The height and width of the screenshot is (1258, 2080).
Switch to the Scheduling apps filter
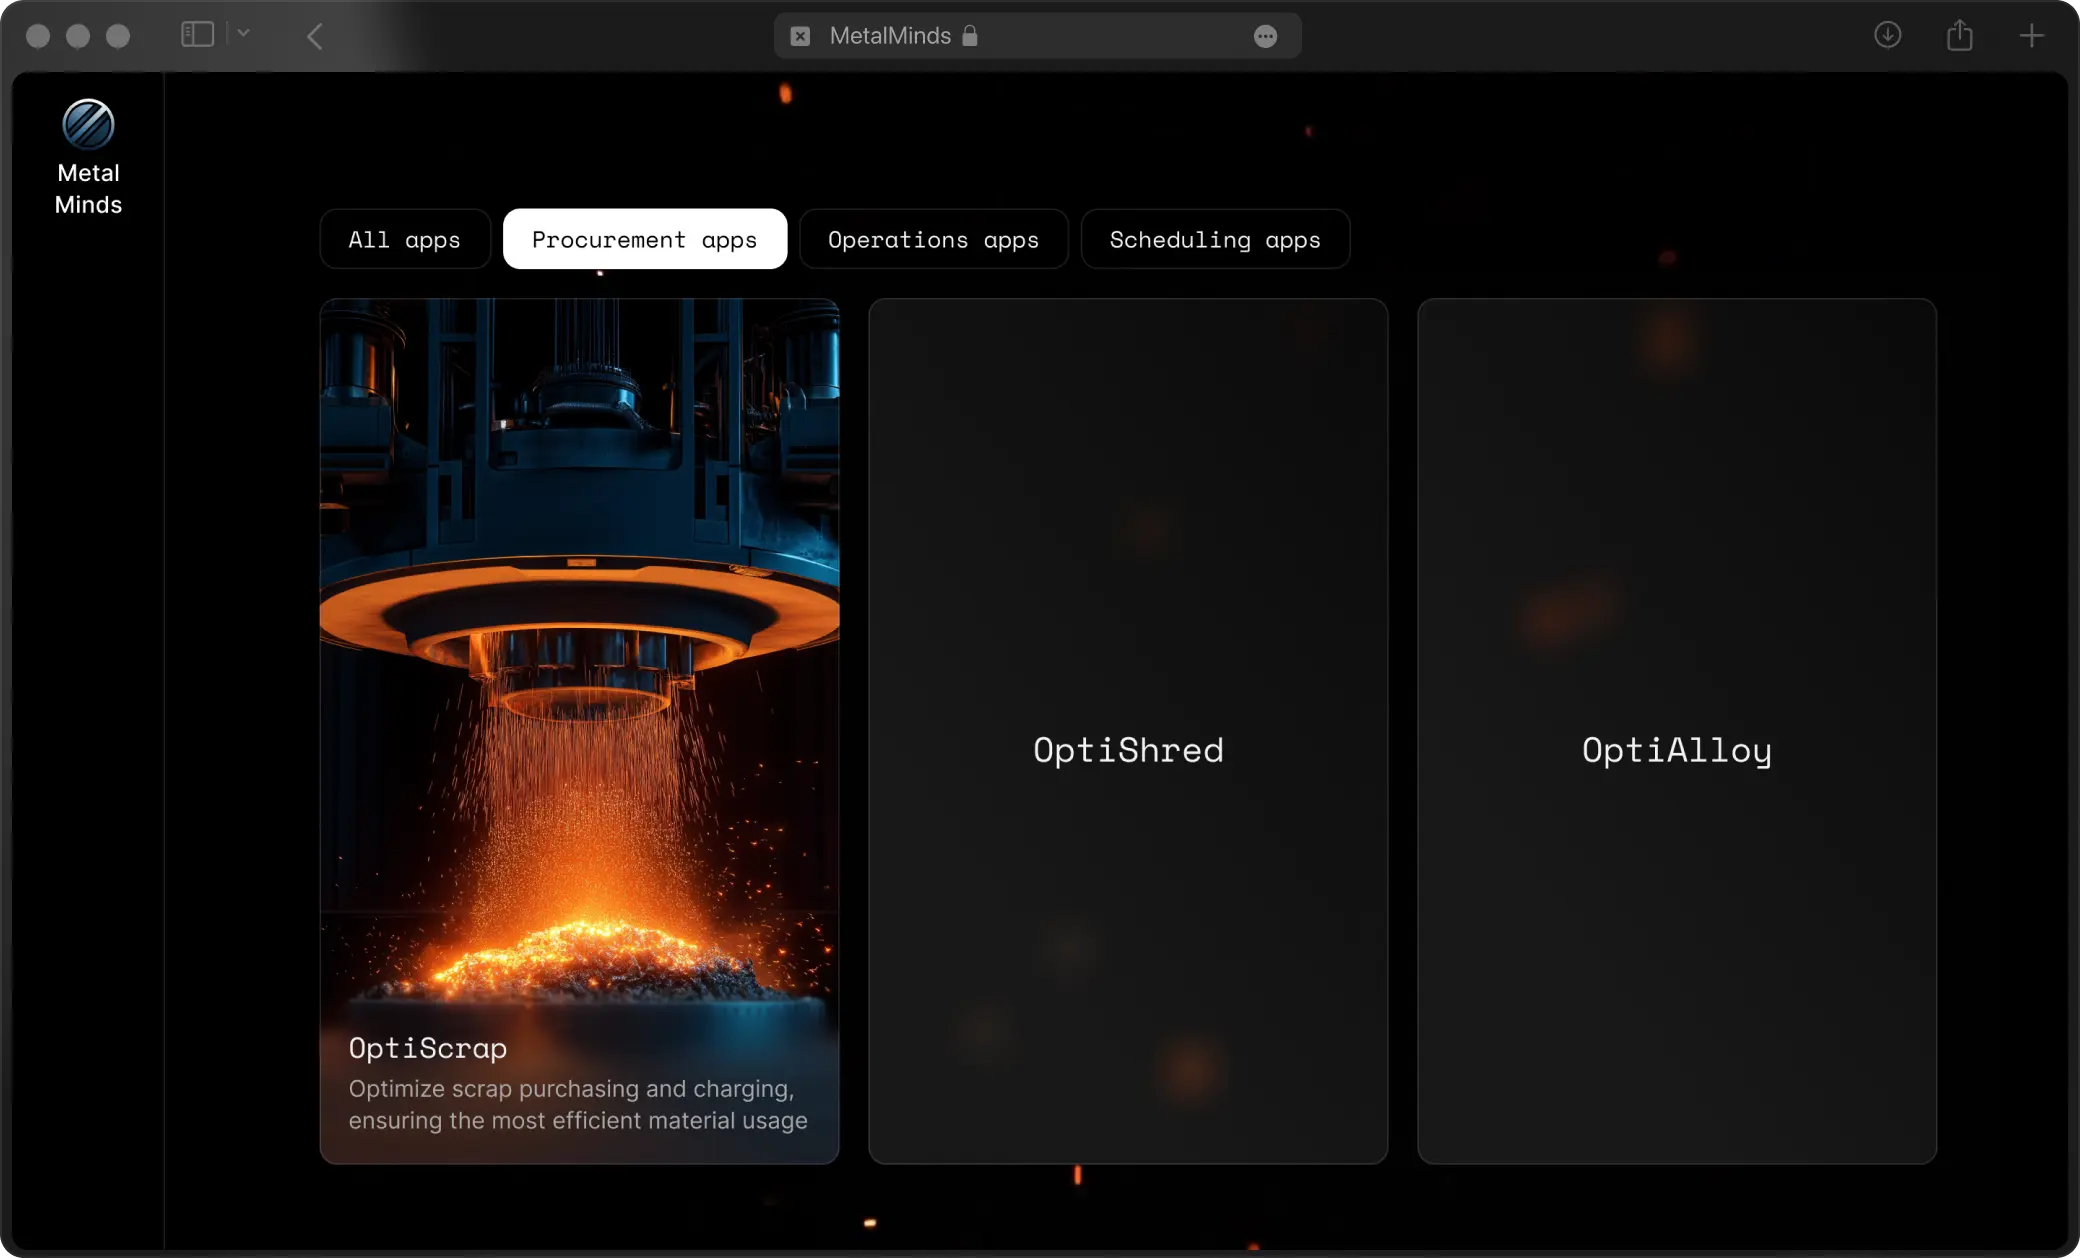[1214, 239]
